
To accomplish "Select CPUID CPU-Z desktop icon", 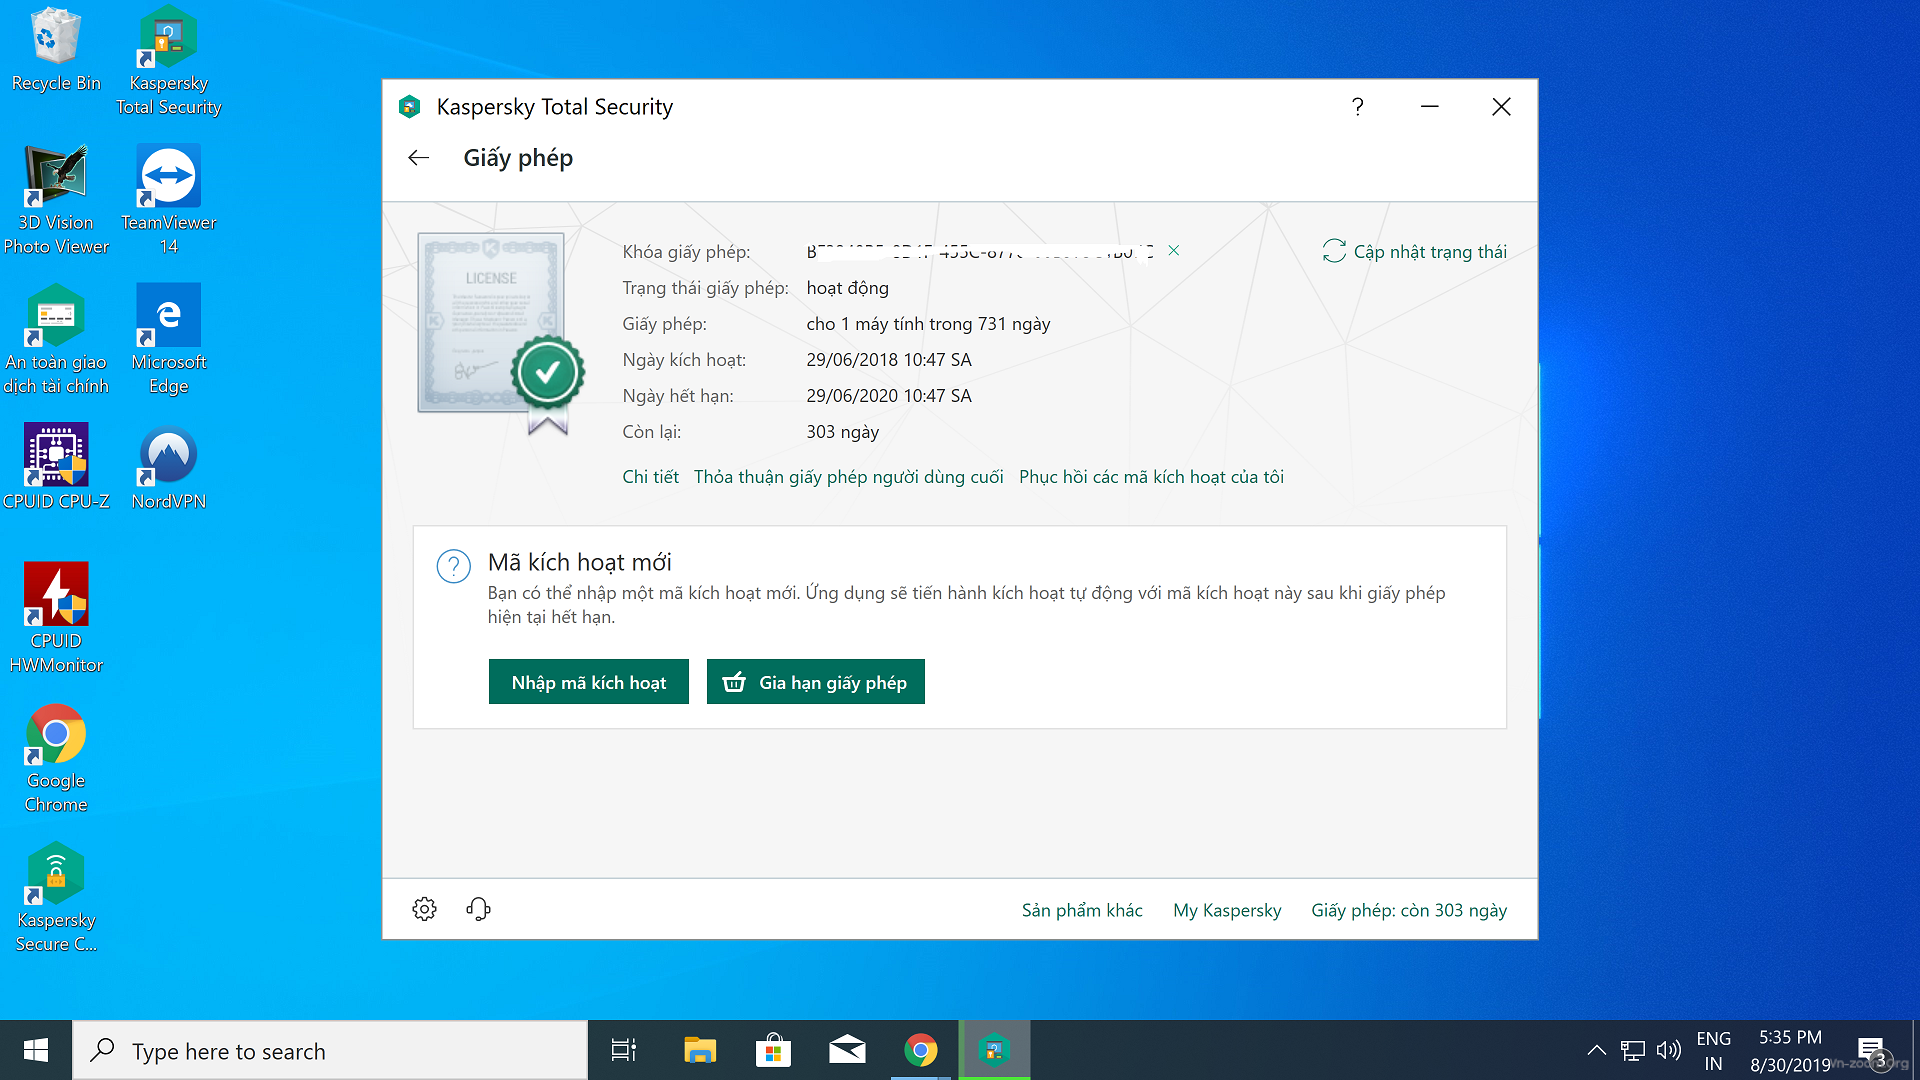I will tap(56, 467).
